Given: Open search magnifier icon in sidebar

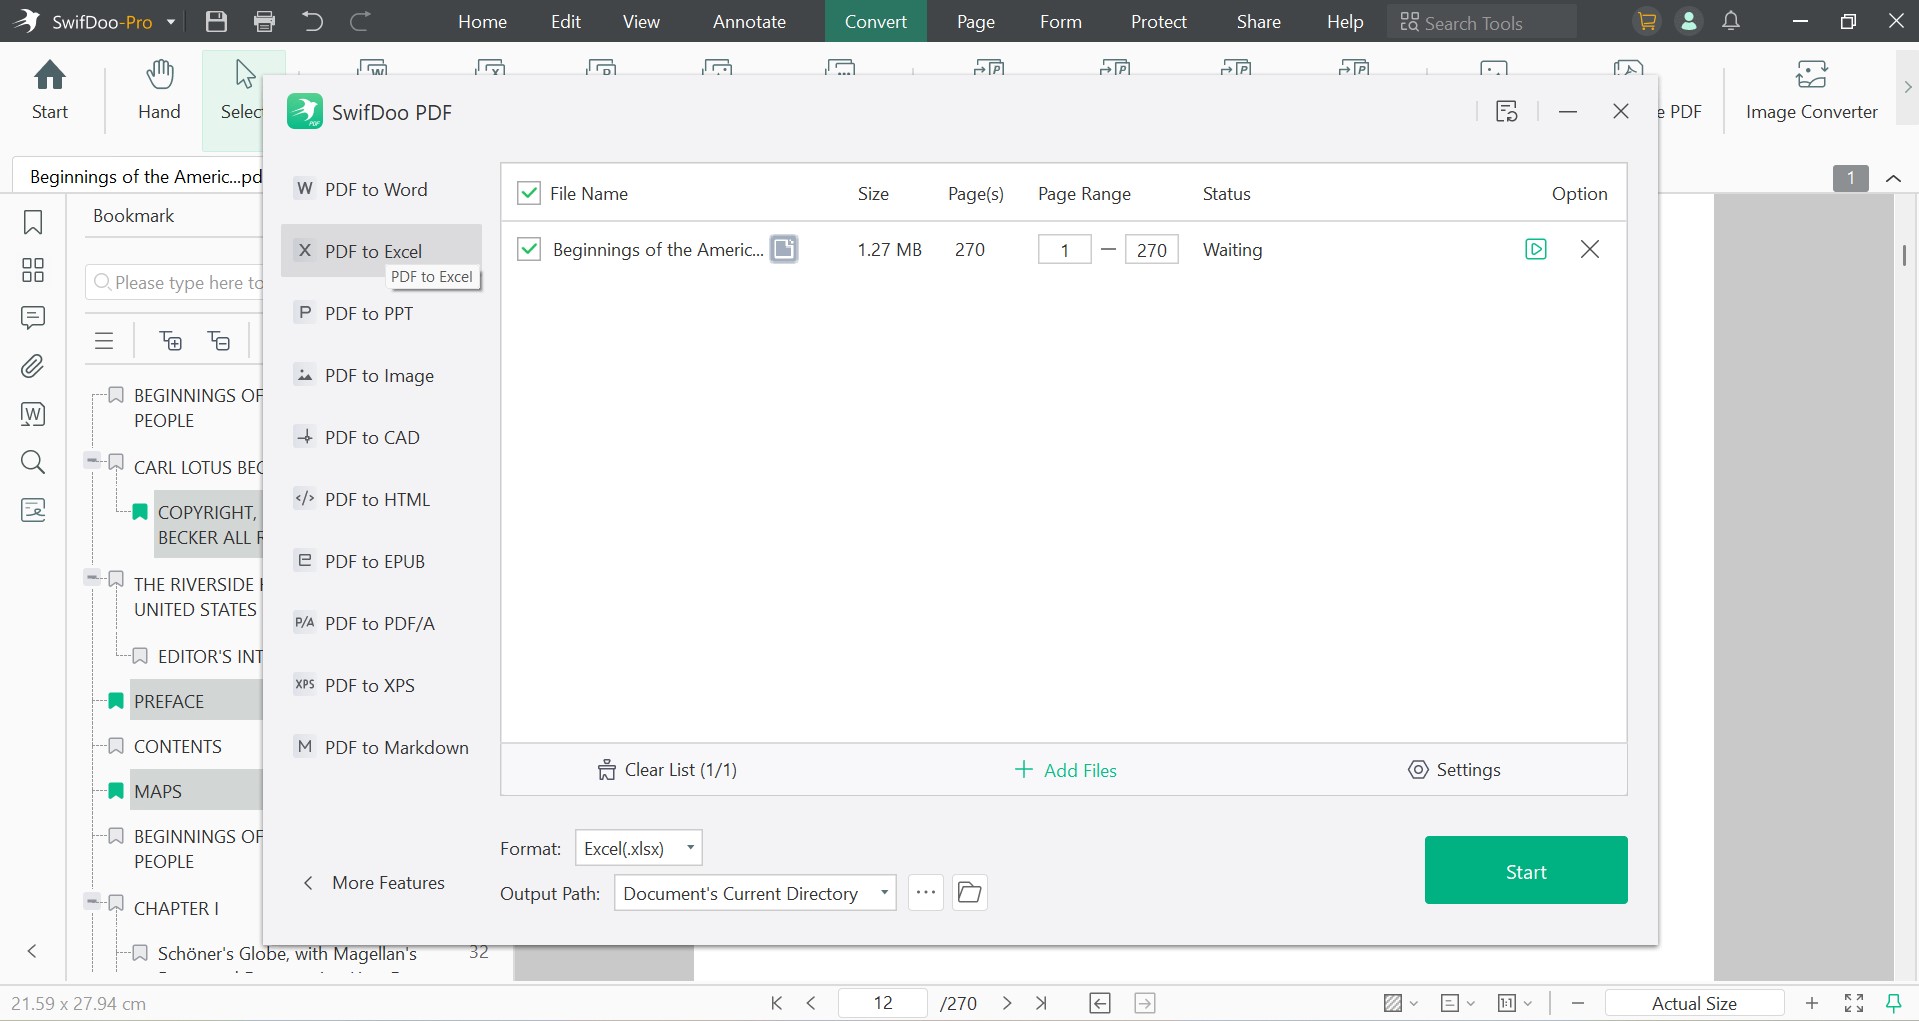Looking at the screenshot, I should pyautogui.click(x=33, y=462).
